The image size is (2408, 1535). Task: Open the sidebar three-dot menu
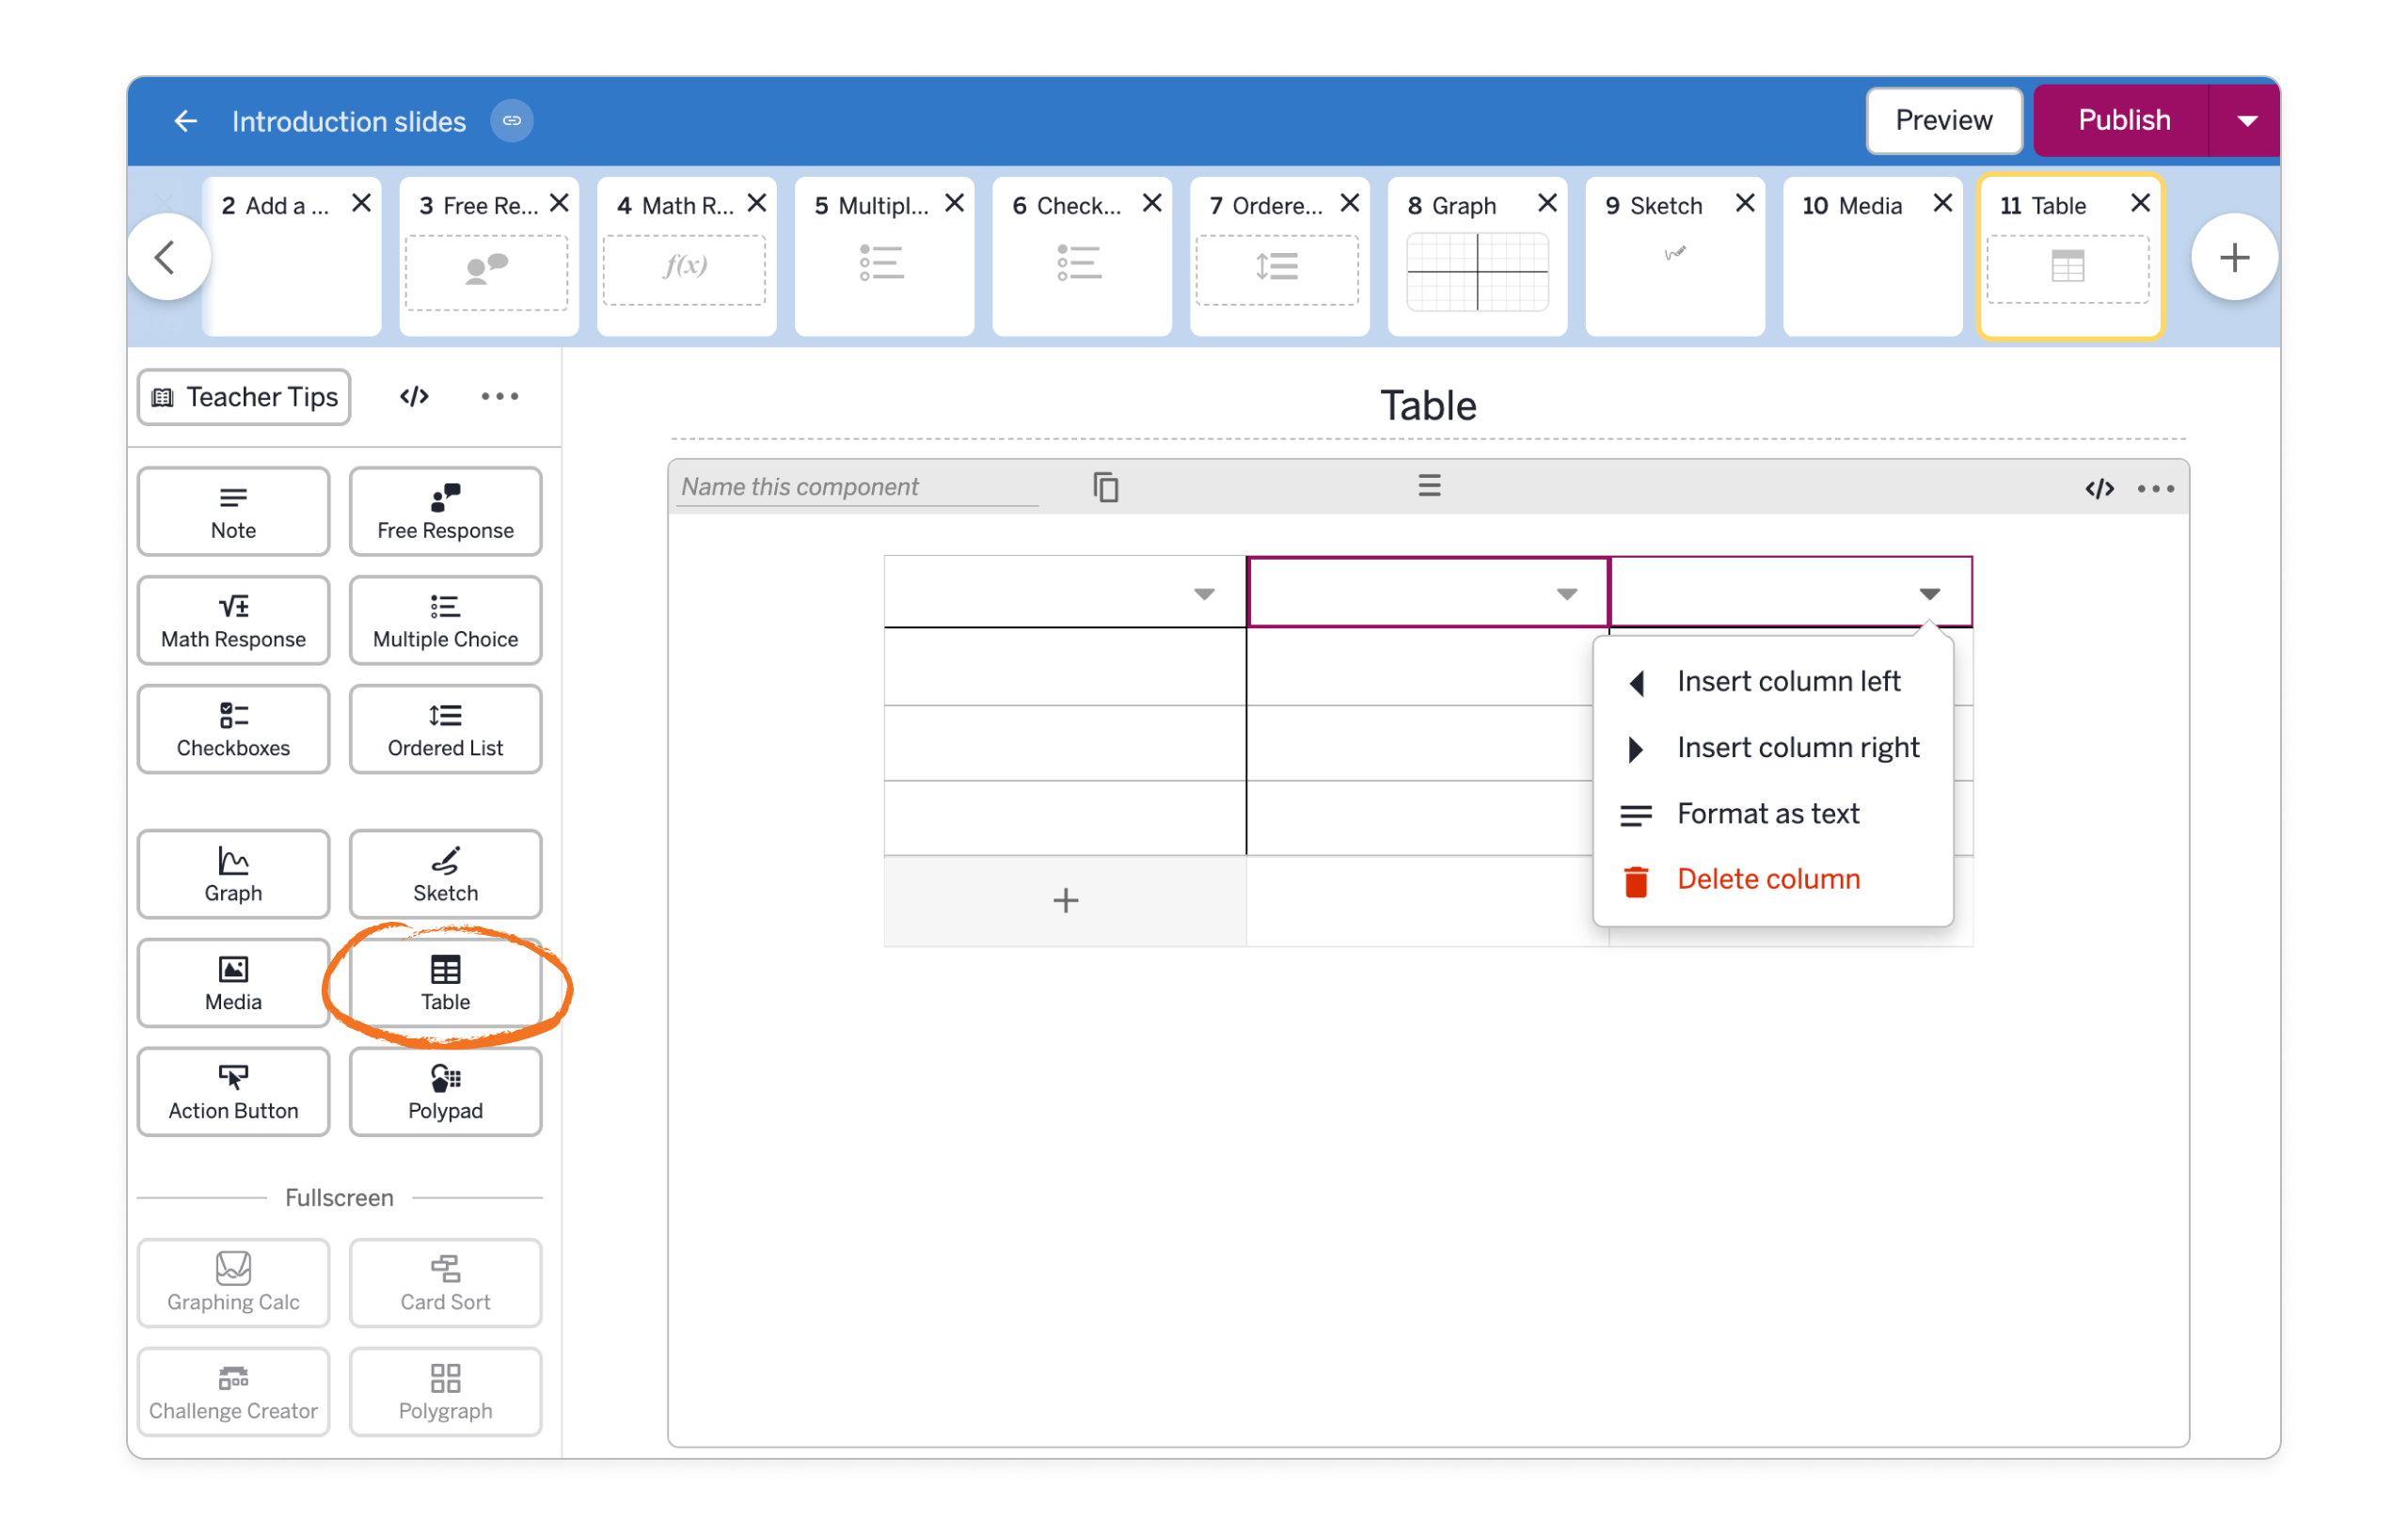[499, 396]
